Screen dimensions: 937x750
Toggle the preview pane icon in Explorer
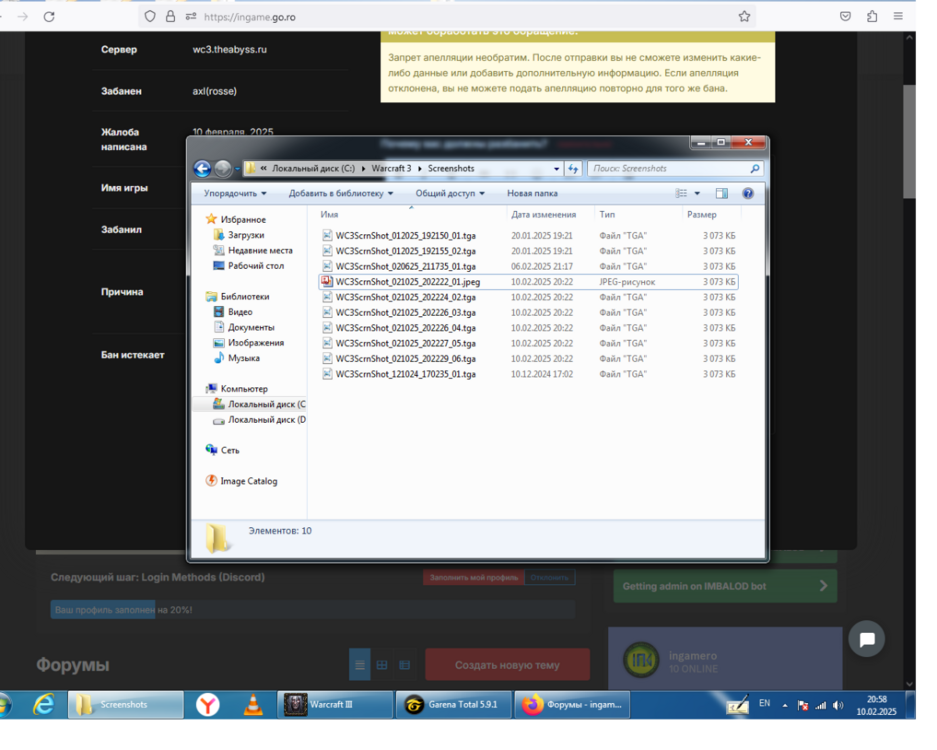point(721,194)
